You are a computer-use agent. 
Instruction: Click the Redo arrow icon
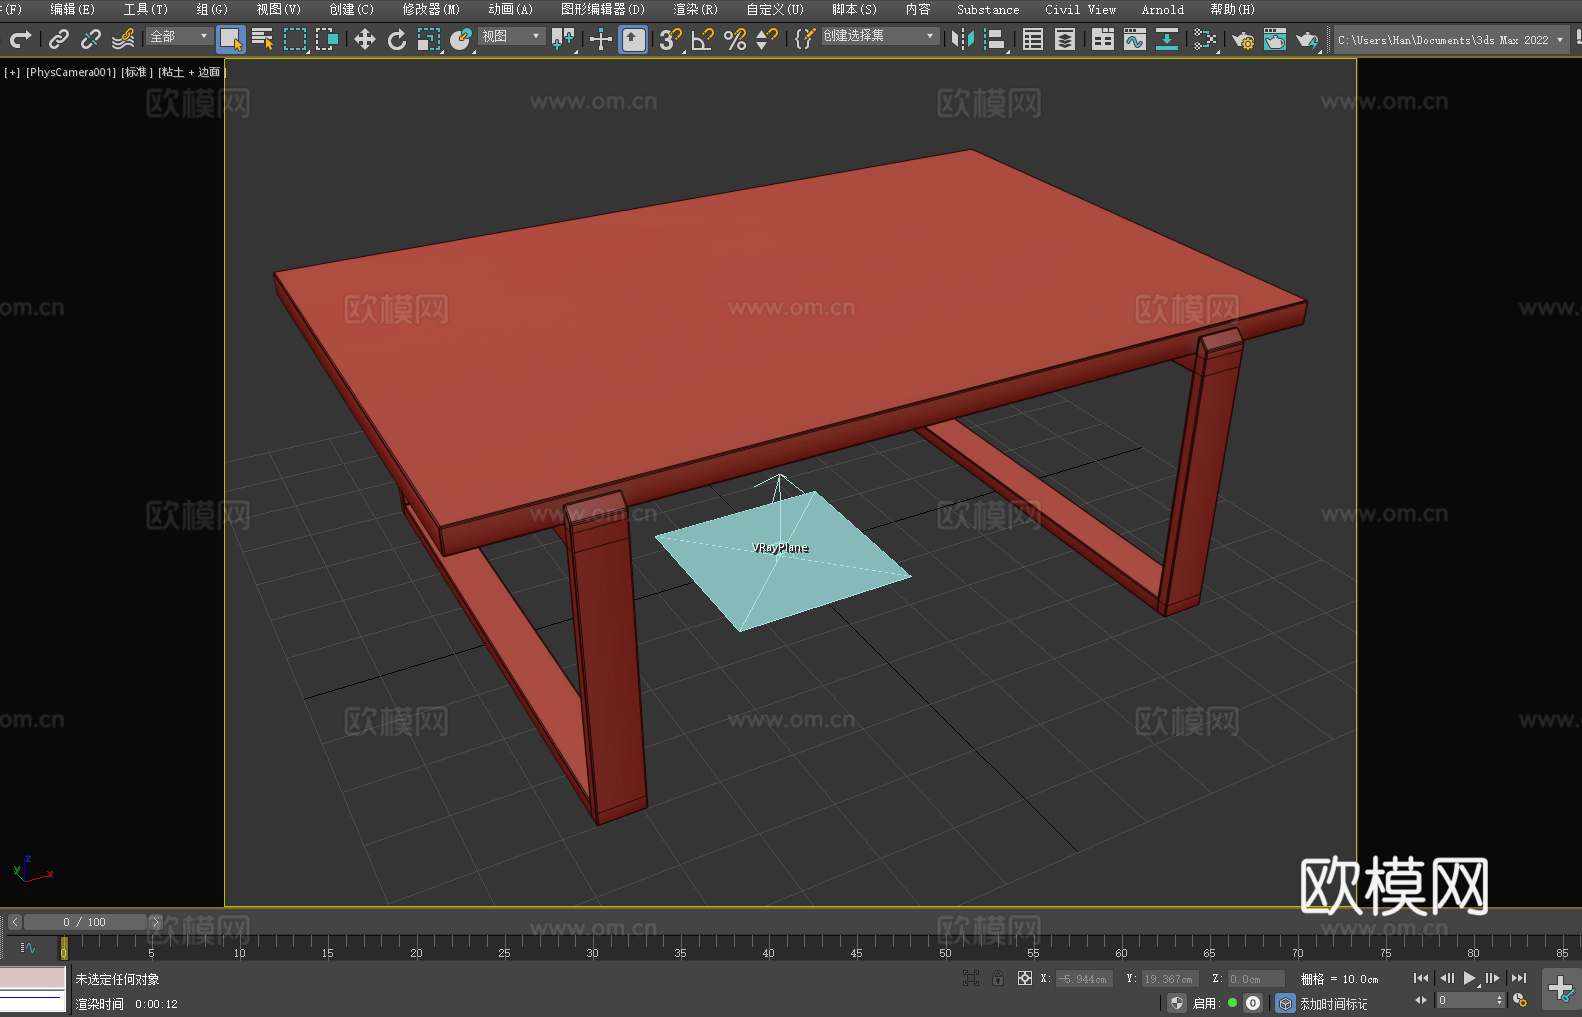[x=20, y=39]
